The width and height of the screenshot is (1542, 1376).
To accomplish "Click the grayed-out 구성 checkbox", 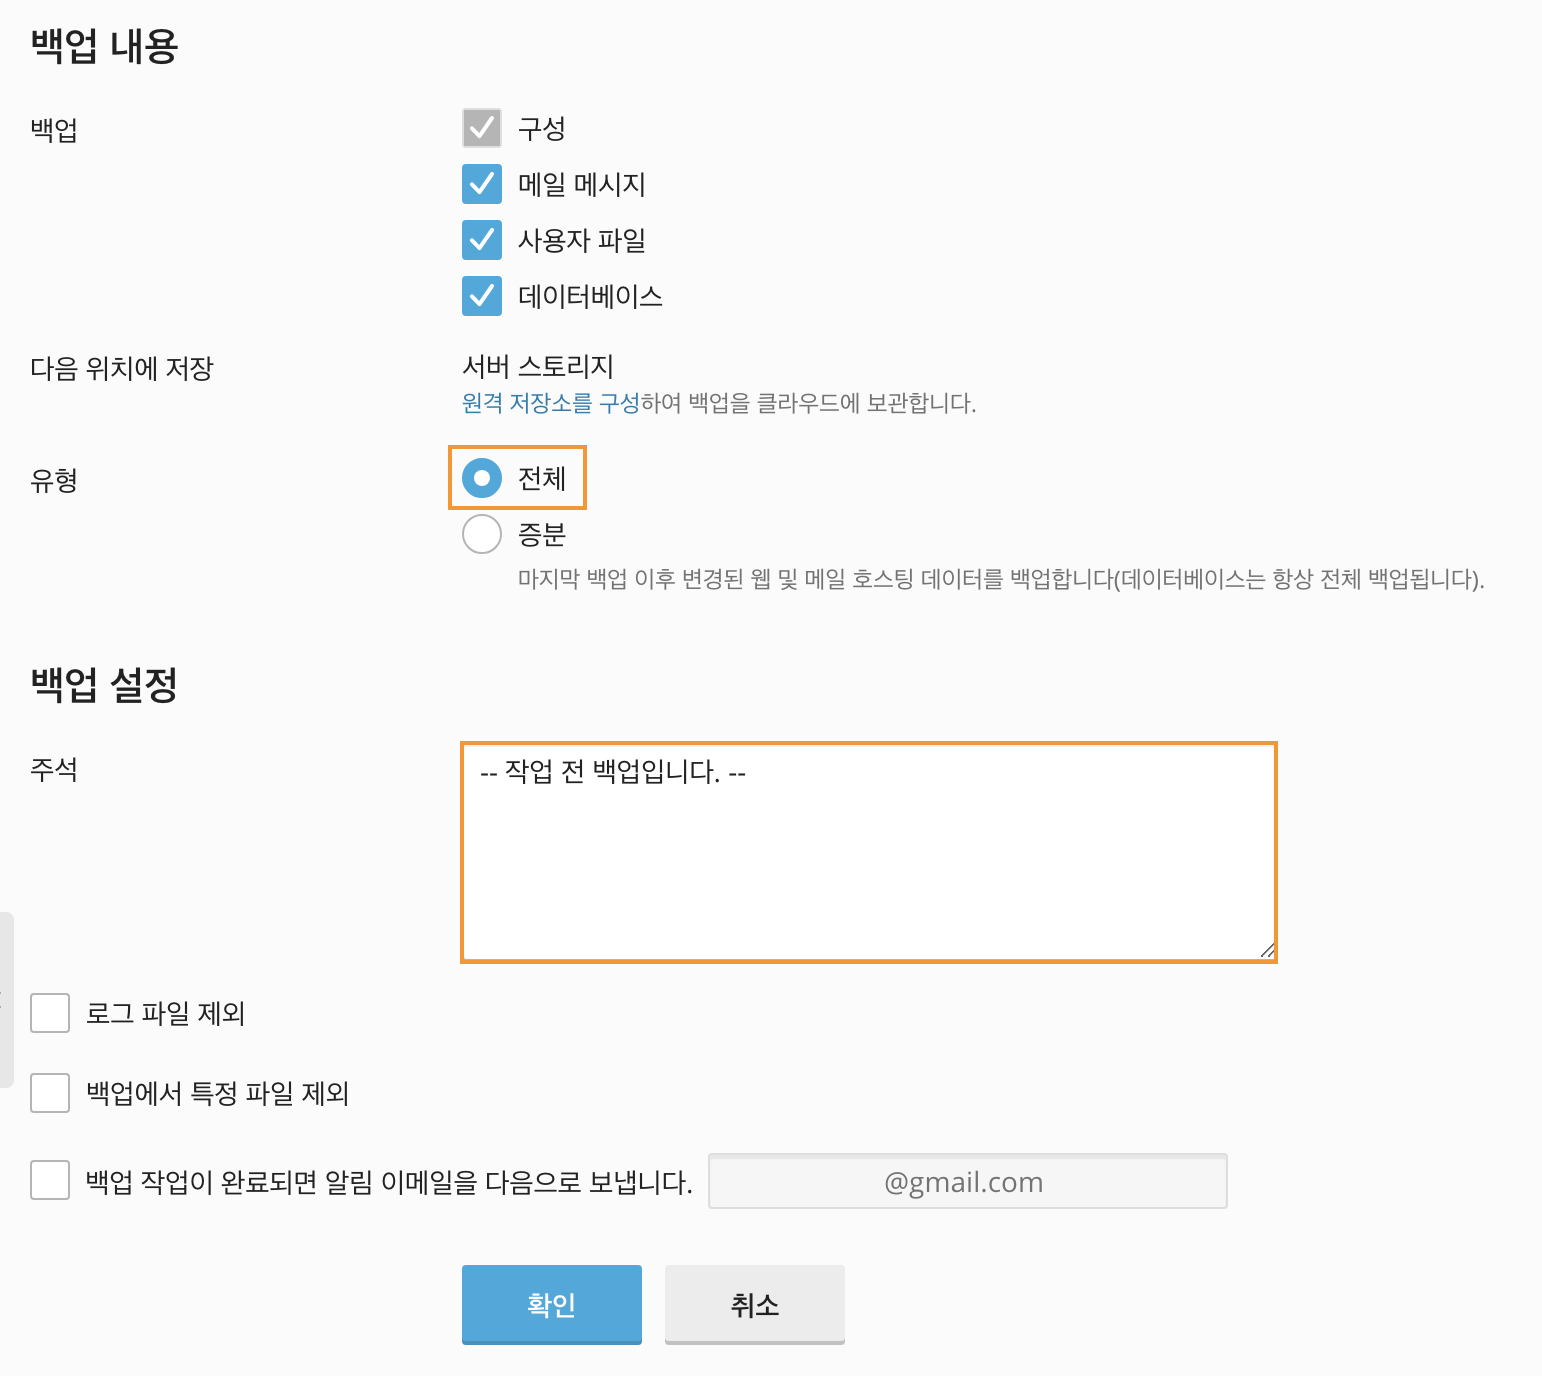I will pos(482,128).
